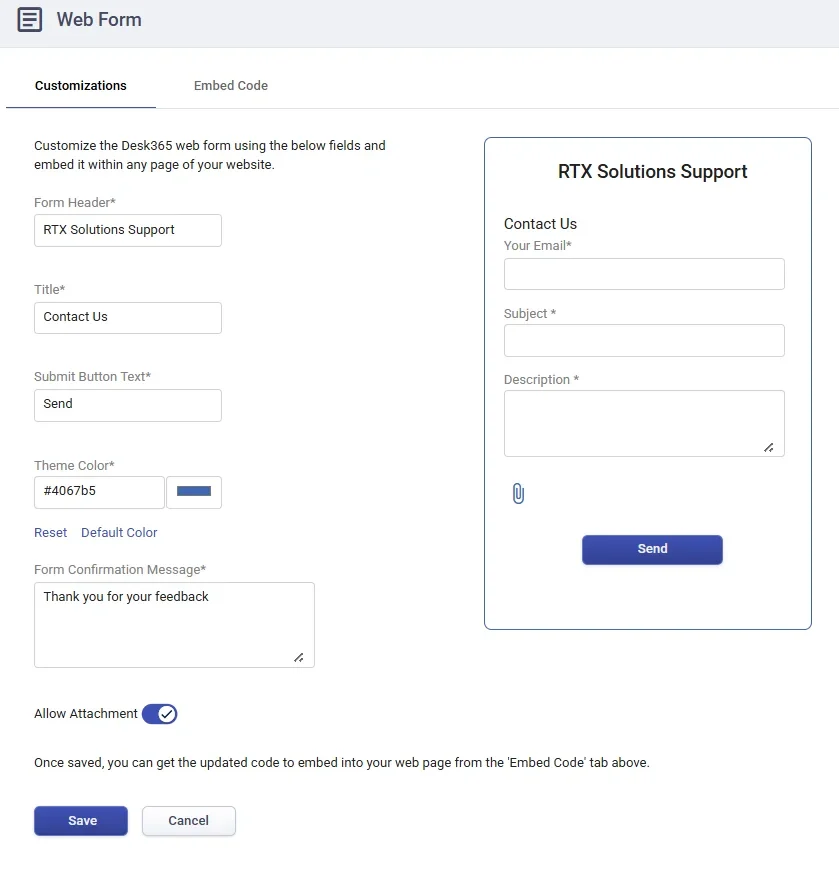Click the 'Allow Attachment' label text
The width and height of the screenshot is (839, 889).
click(86, 714)
